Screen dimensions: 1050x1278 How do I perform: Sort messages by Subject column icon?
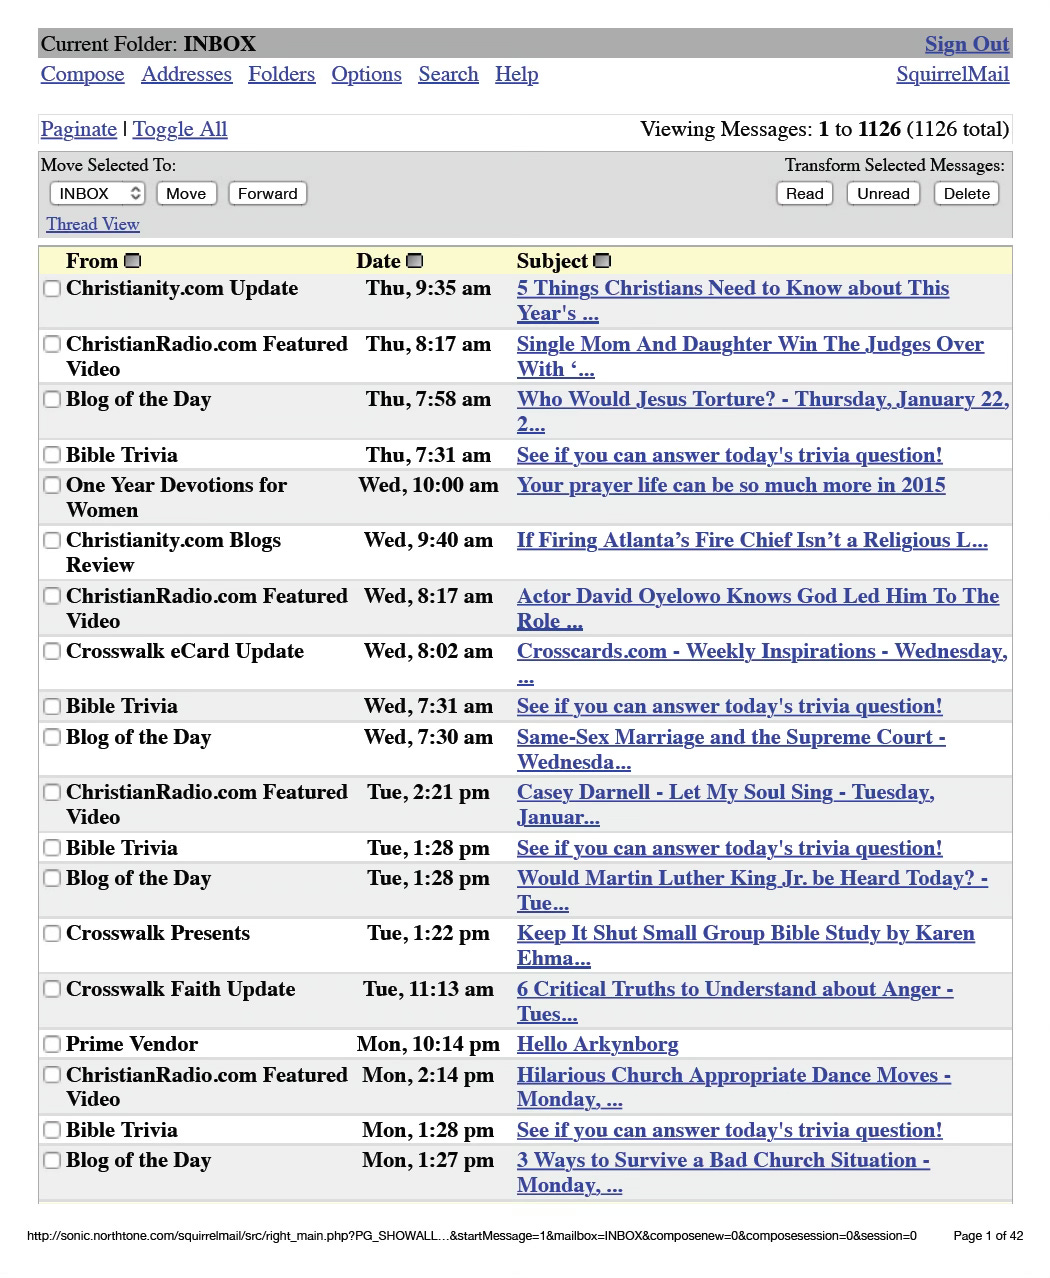click(602, 261)
